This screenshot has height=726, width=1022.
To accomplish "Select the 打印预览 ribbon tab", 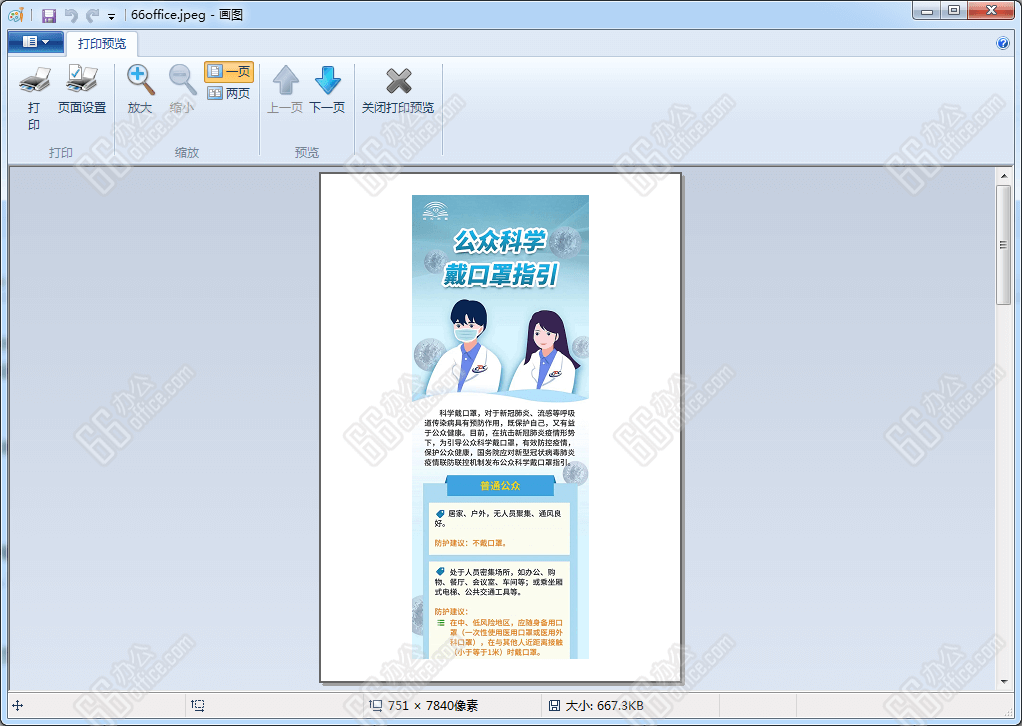I will pyautogui.click(x=102, y=43).
